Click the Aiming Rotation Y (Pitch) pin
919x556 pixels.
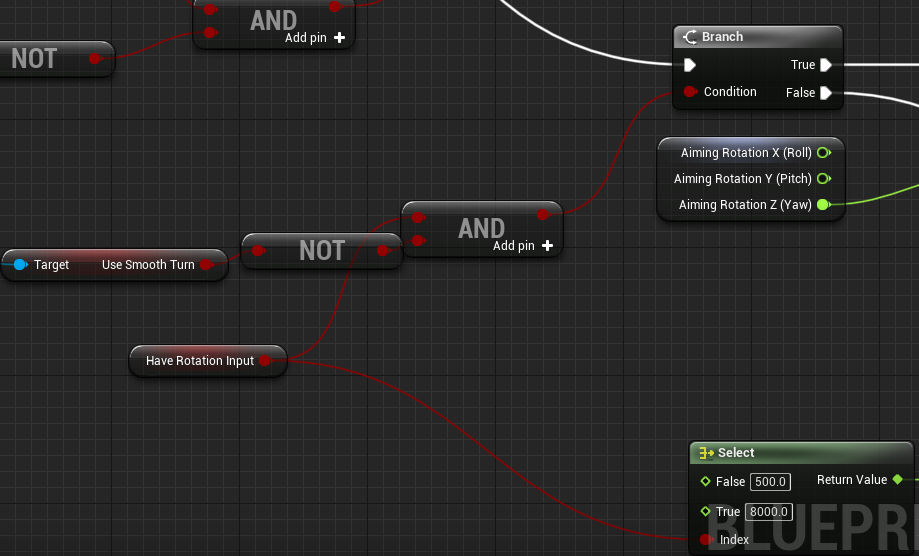coord(824,179)
